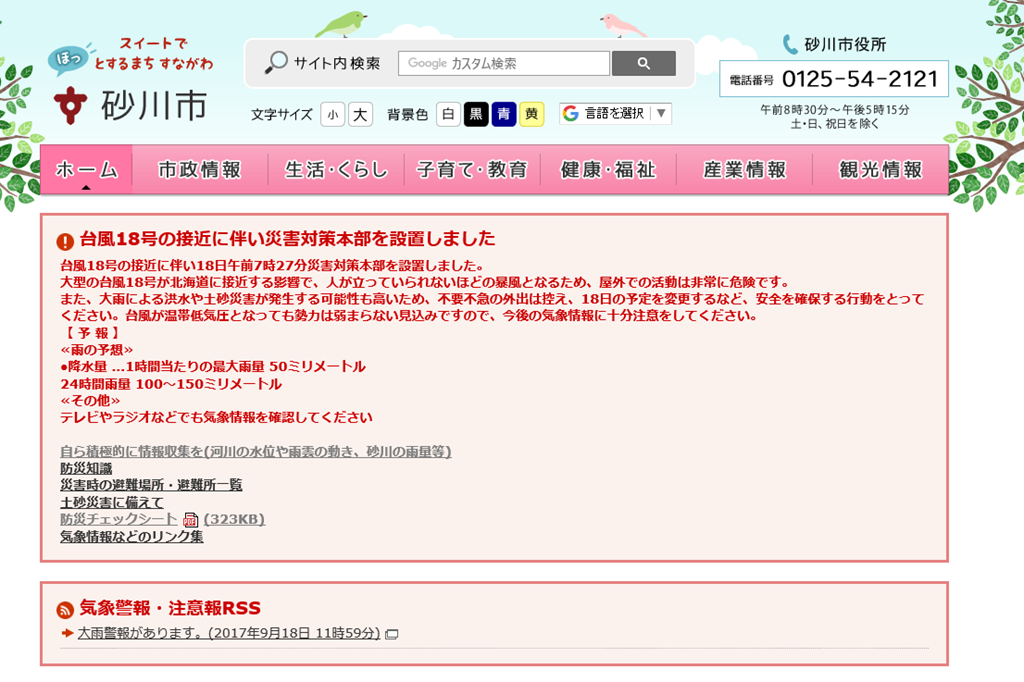Viewport: 1024px width, 682px height.
Task: Click the Google G language icon
Action: coord(571,114)
